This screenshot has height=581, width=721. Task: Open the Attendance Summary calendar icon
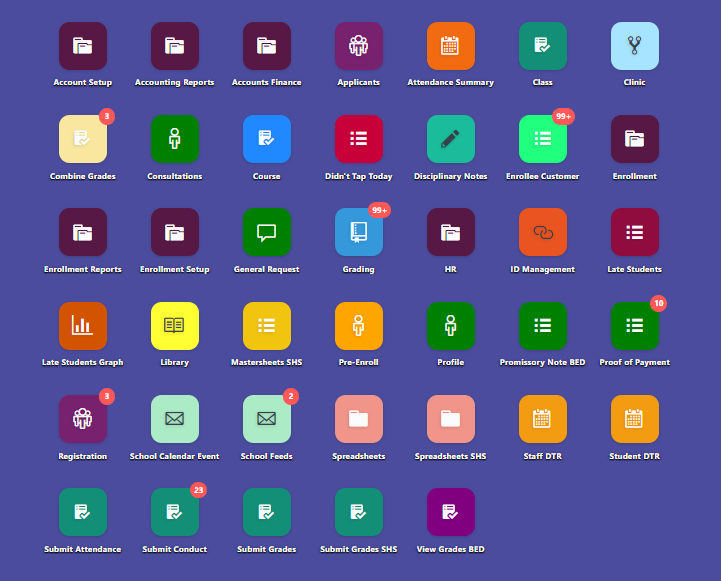tap(451, 46)
